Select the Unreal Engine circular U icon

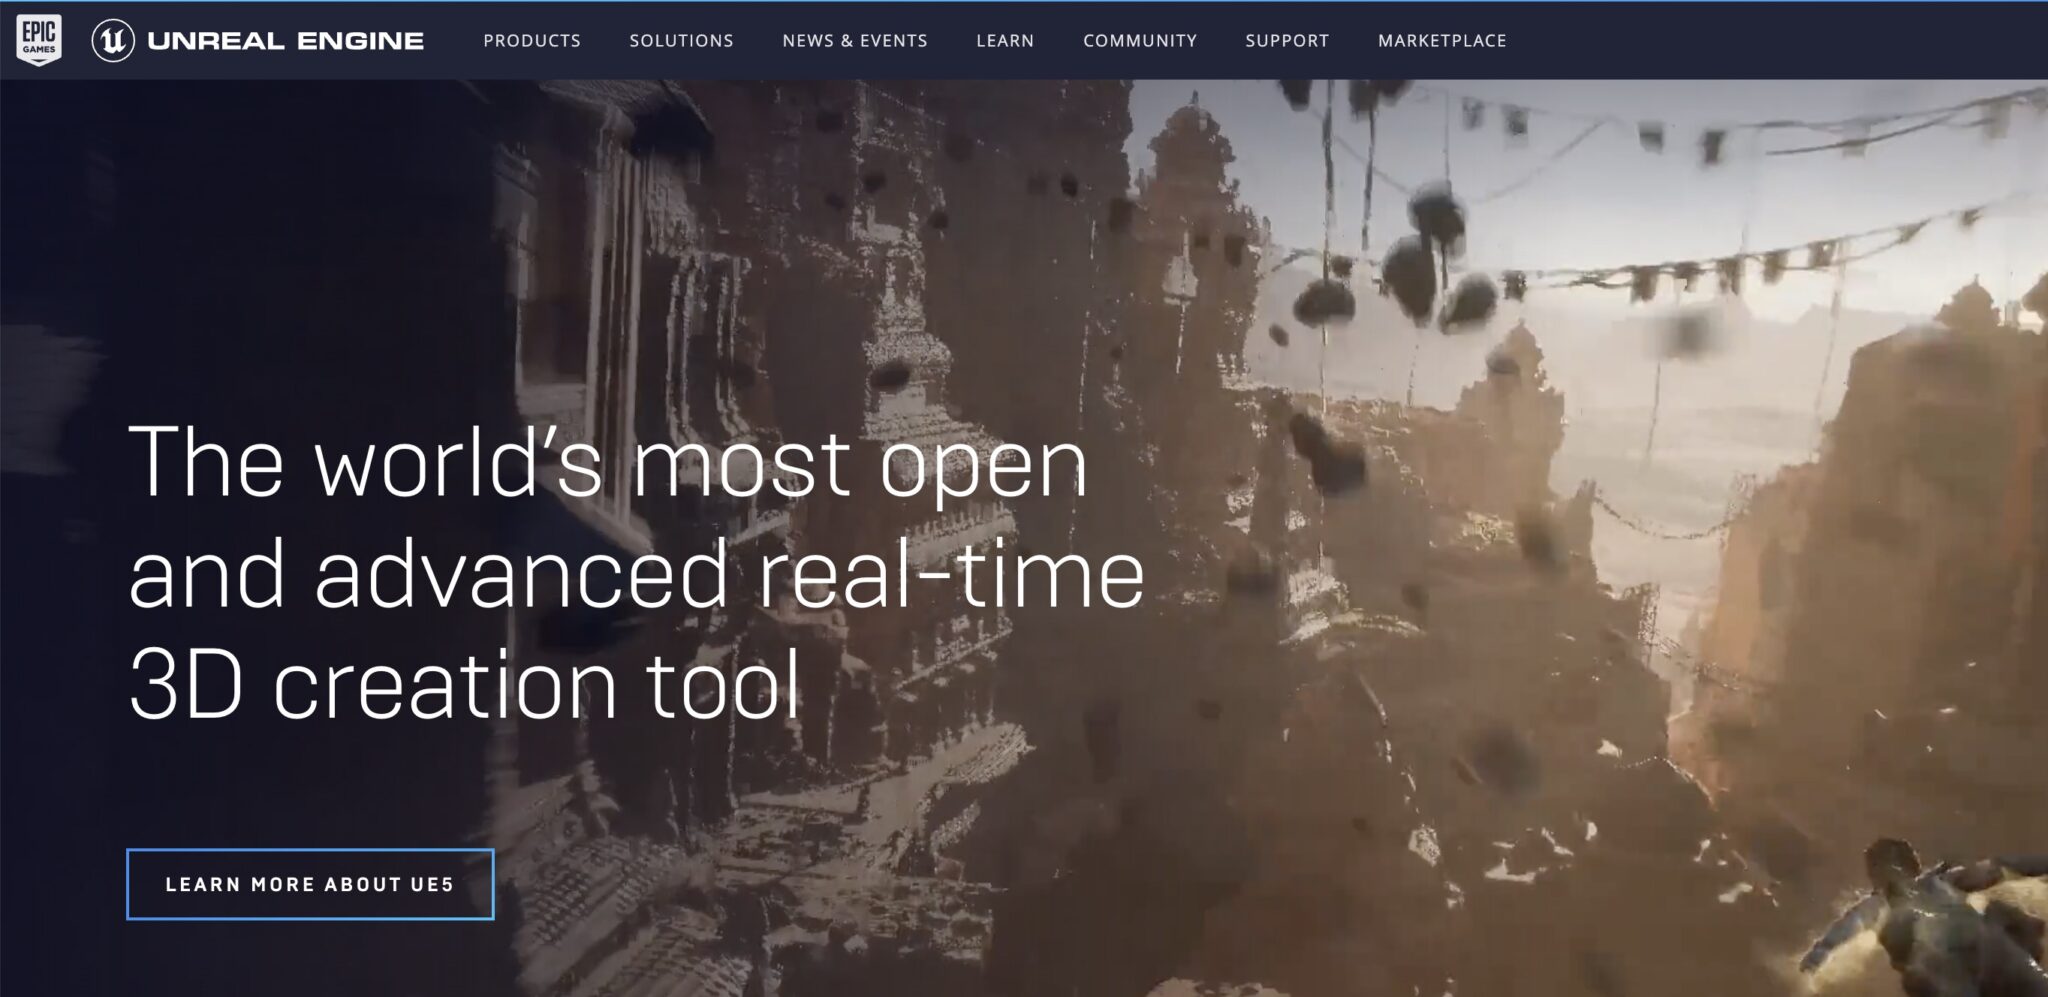pyautogui.click(x=113, y=40)
